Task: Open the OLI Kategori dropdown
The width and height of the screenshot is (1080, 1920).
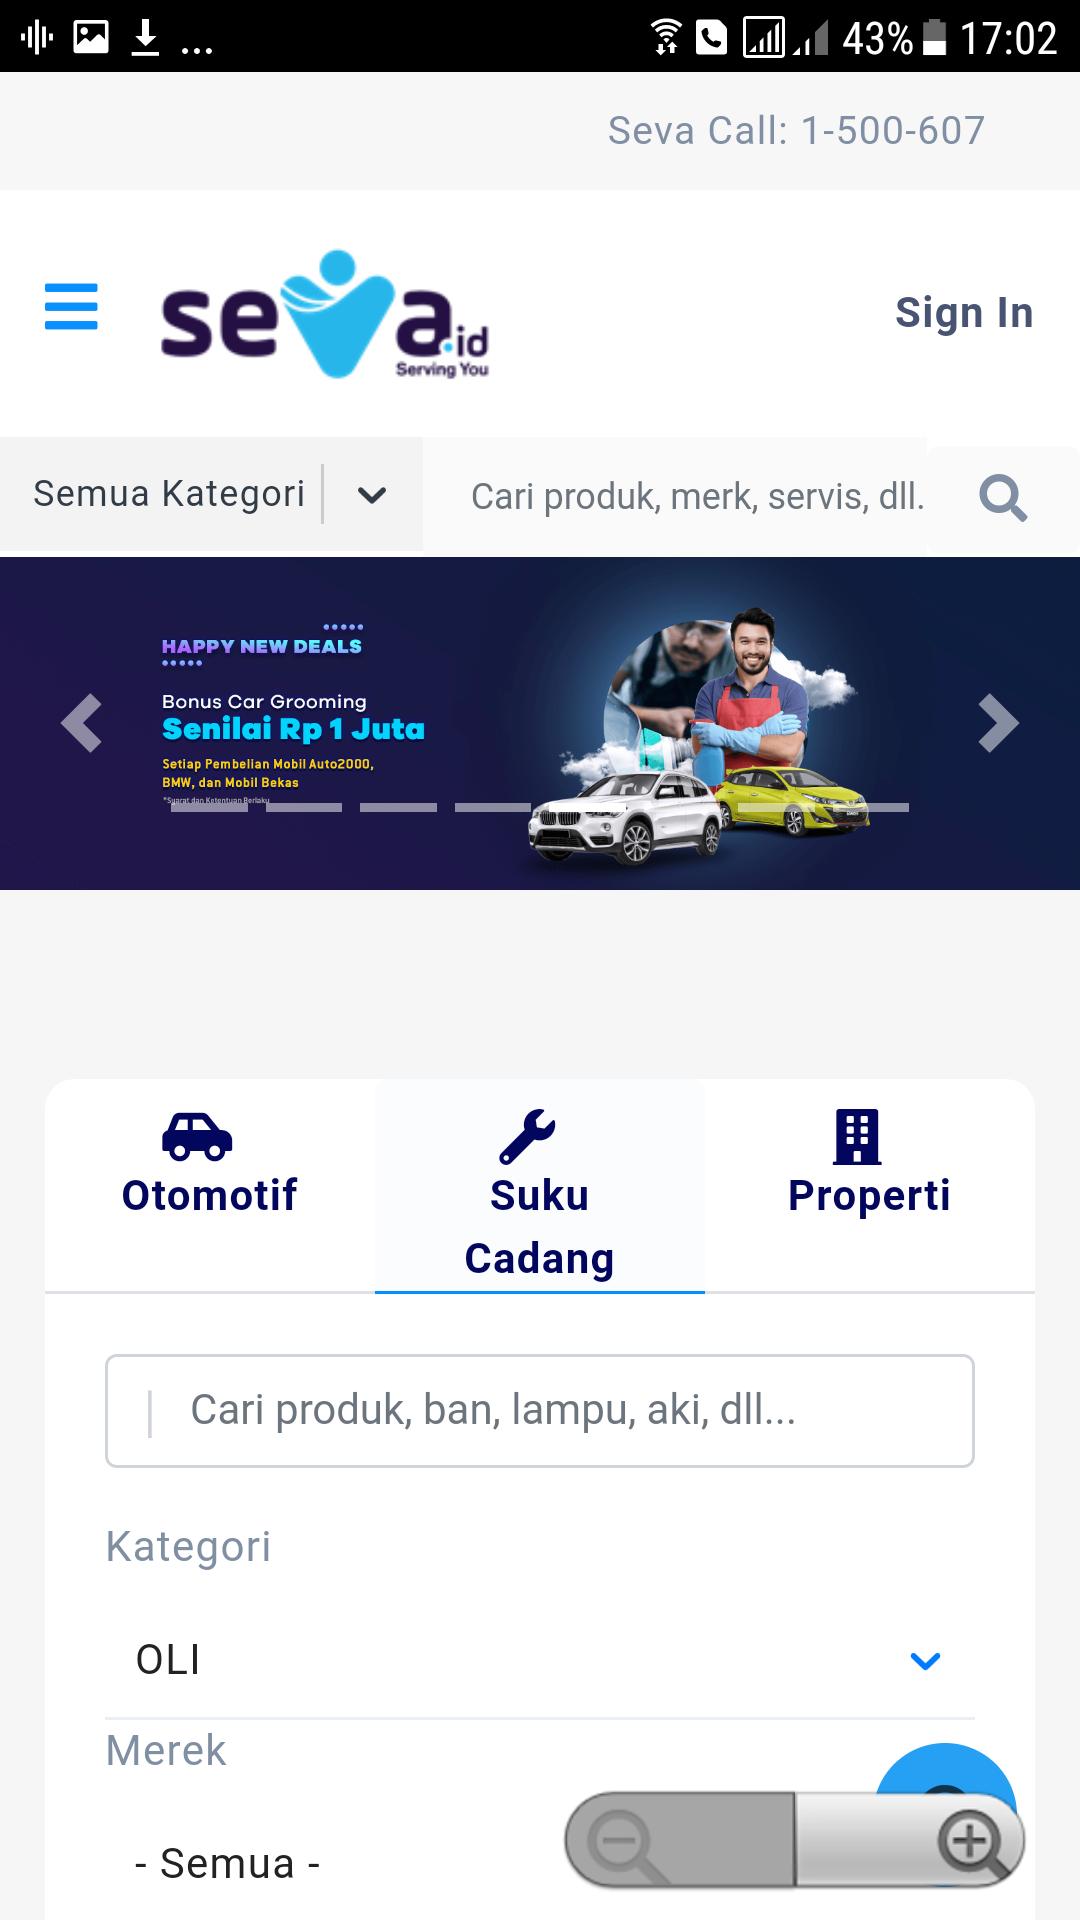Action: [540, 1660]
